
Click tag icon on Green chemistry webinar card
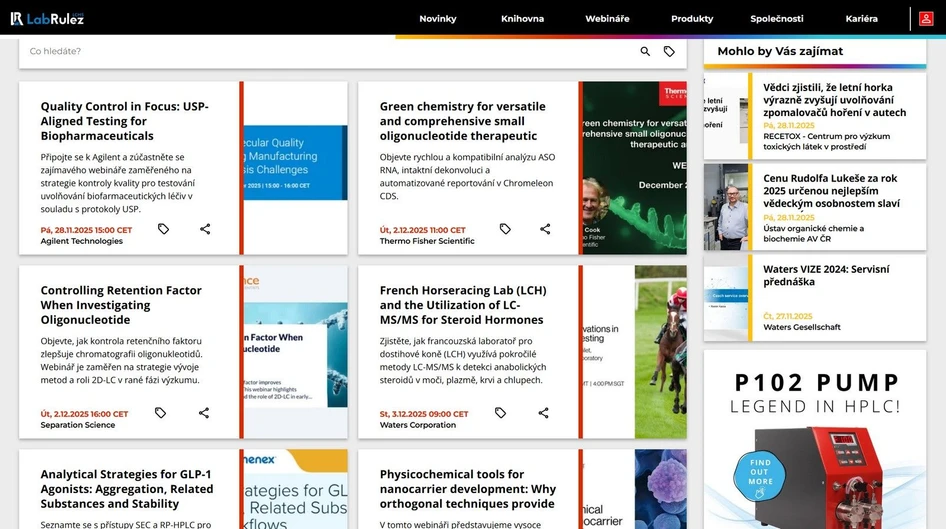505,229
